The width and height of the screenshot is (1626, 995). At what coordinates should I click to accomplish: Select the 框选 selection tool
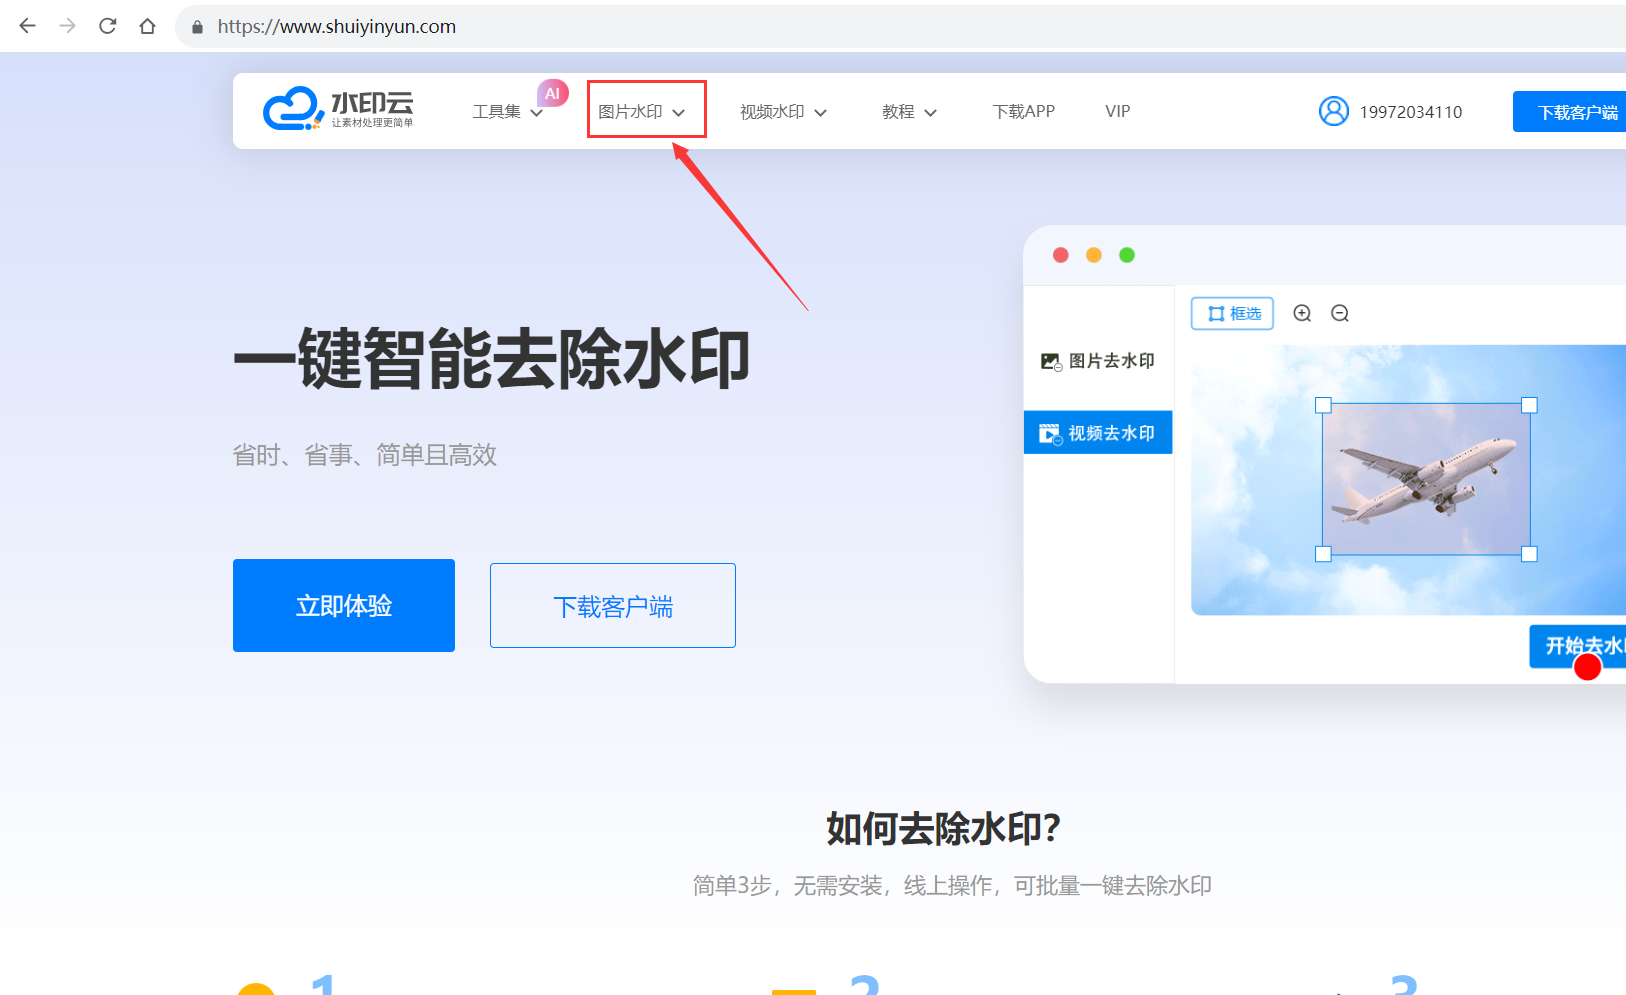coord(1232,313)
